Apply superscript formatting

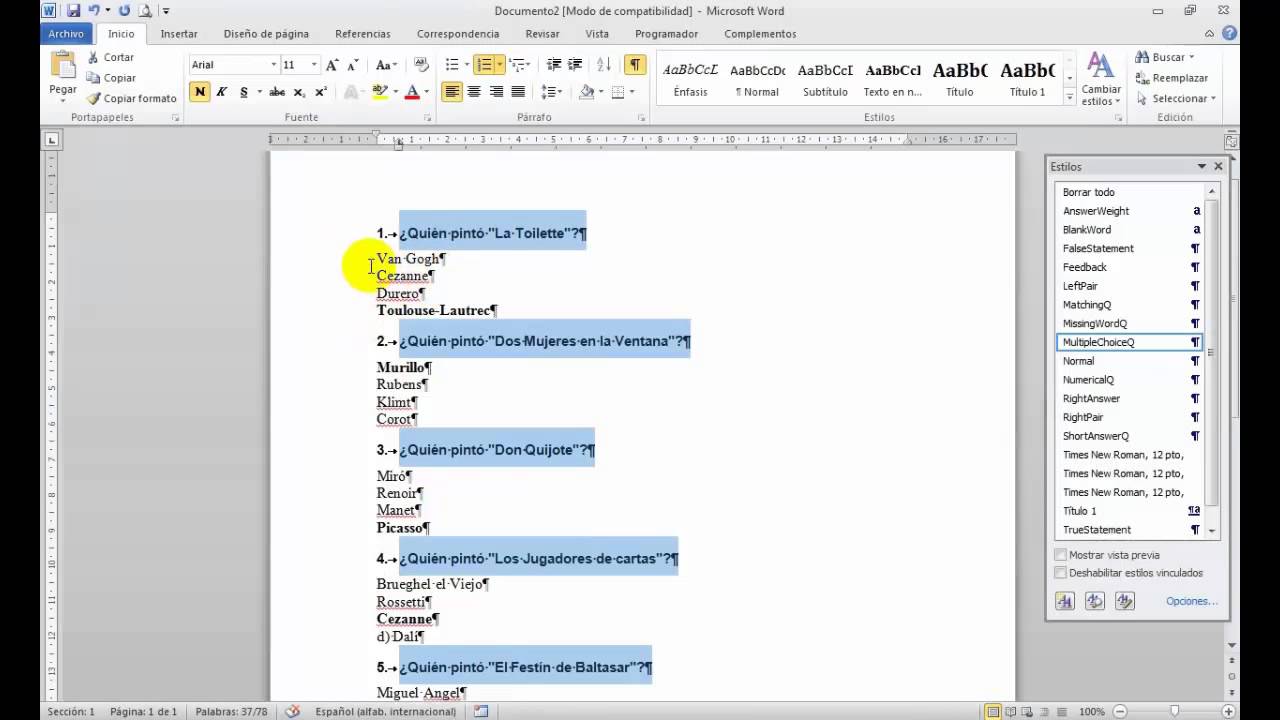tap(321, 92)
